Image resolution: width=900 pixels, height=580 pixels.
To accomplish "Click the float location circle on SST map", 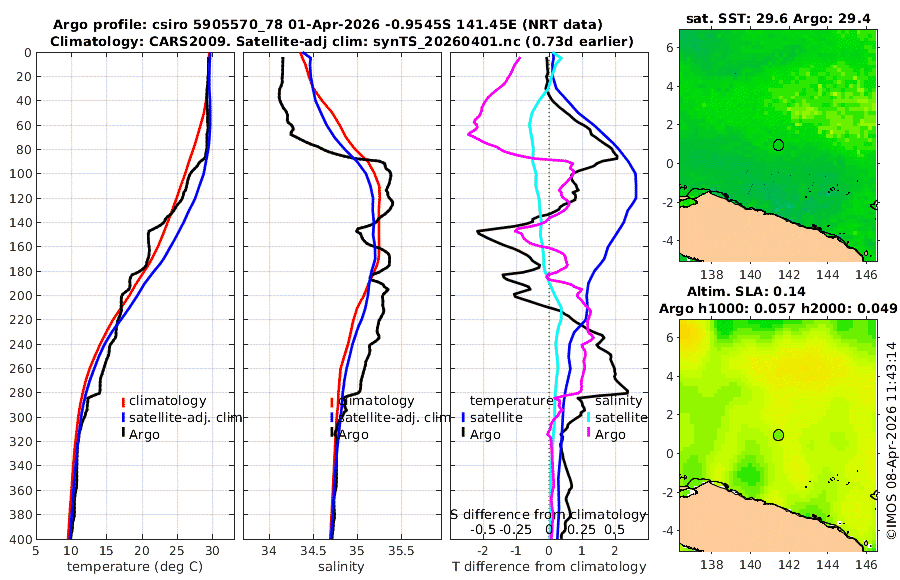I will tap(778, 145).
